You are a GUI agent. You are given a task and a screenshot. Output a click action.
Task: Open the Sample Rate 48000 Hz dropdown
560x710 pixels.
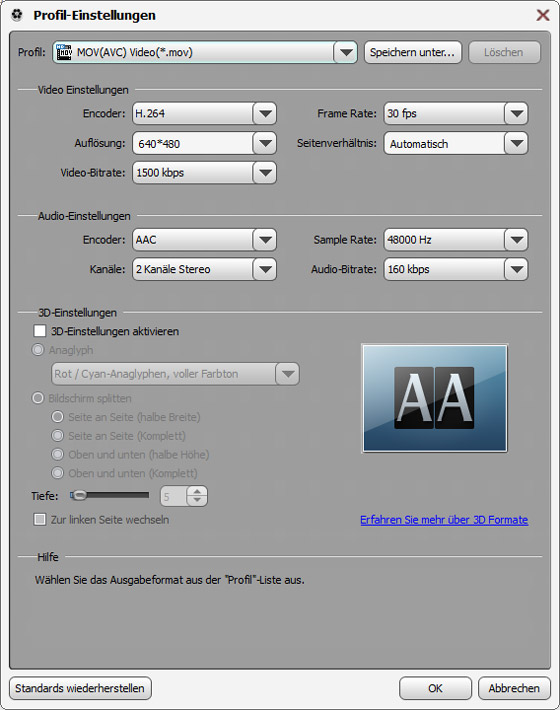(517, 240)
